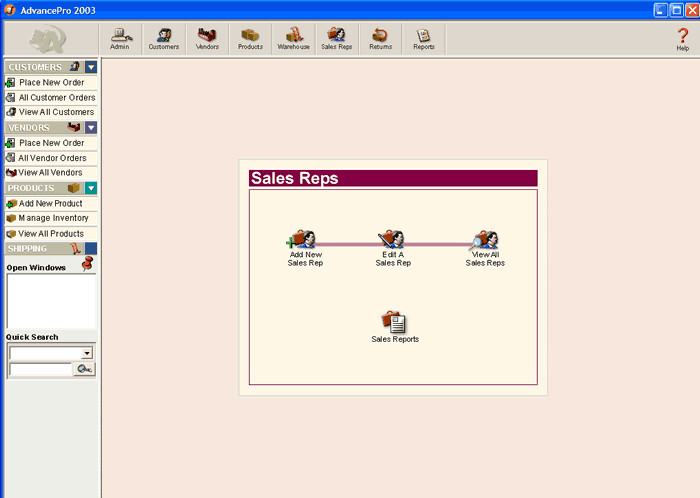Maximize the AdvancePro 2003 window
Image resolution: width=700 pixels, height=498 pixels.
pos(677,10)
